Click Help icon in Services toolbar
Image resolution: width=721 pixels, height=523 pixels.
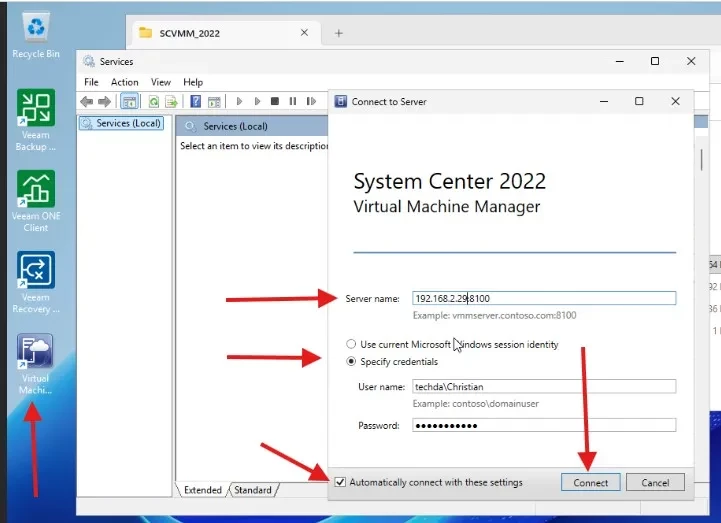pyautogui.click(x=195, y=101)
